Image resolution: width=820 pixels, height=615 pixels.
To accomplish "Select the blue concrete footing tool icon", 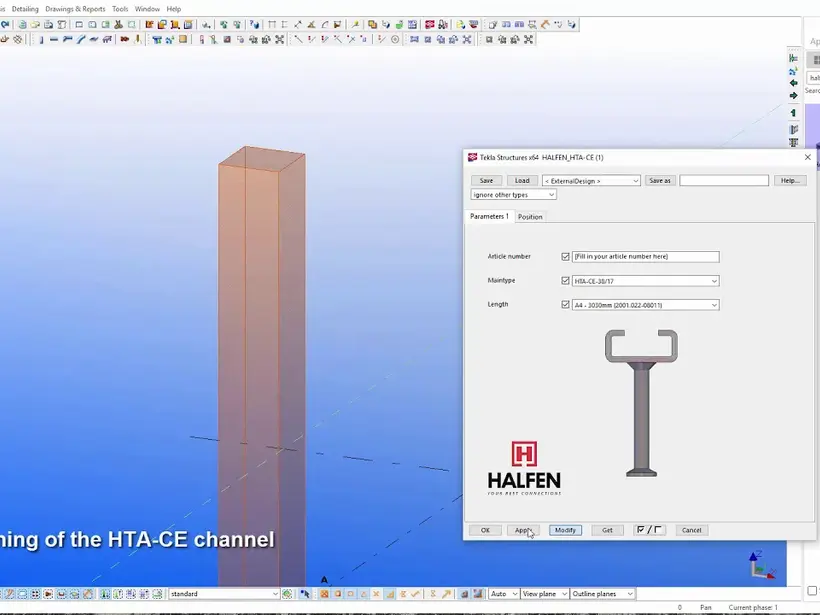I will click(x=156, y=39).
